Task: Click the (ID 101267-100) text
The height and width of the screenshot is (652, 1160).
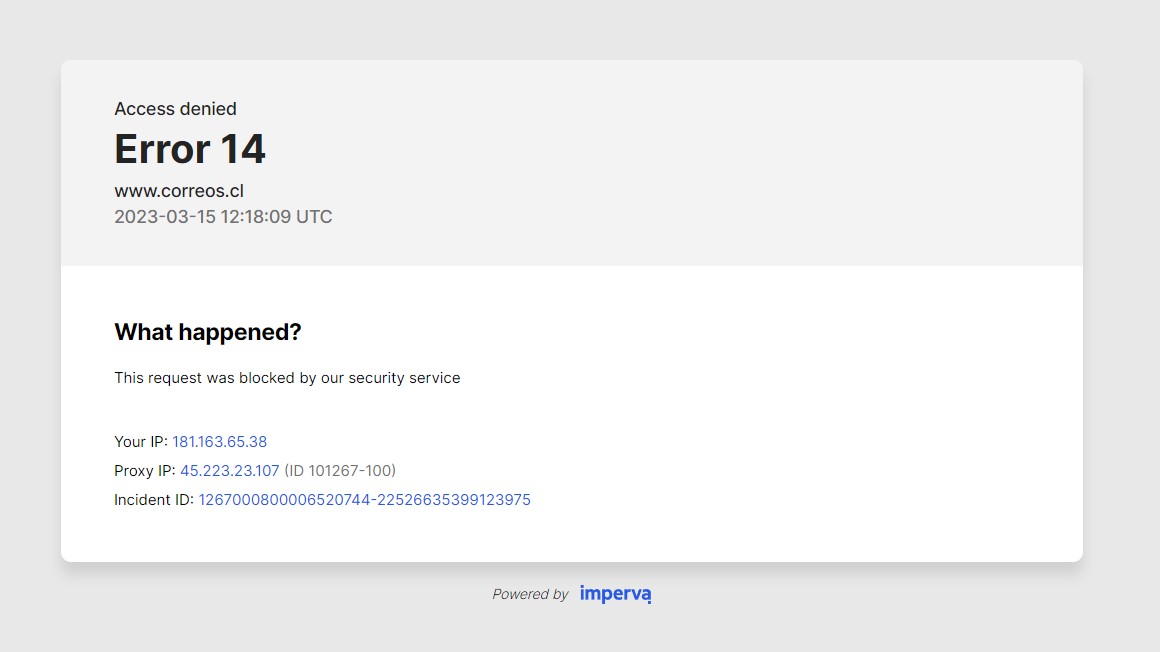Action: [x=340, y=471]
